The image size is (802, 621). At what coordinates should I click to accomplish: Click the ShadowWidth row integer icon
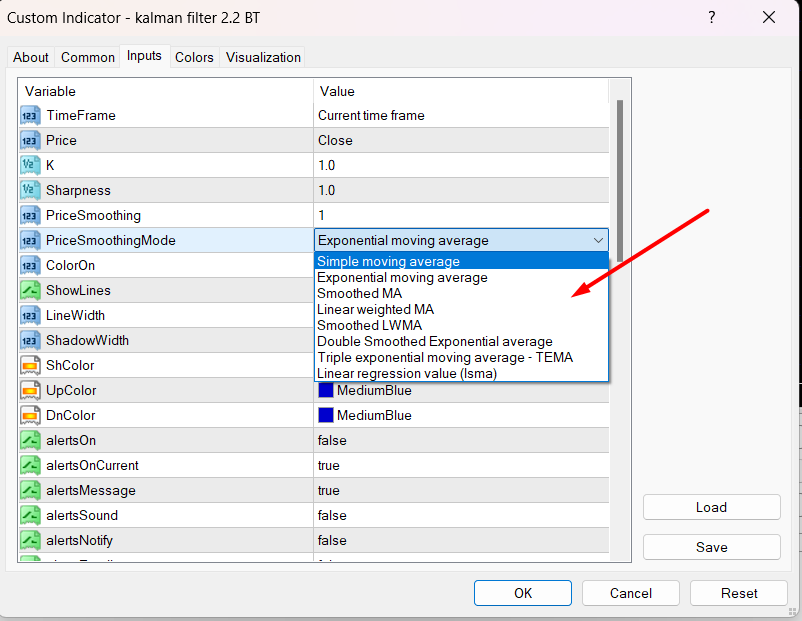tap(30, 341)
